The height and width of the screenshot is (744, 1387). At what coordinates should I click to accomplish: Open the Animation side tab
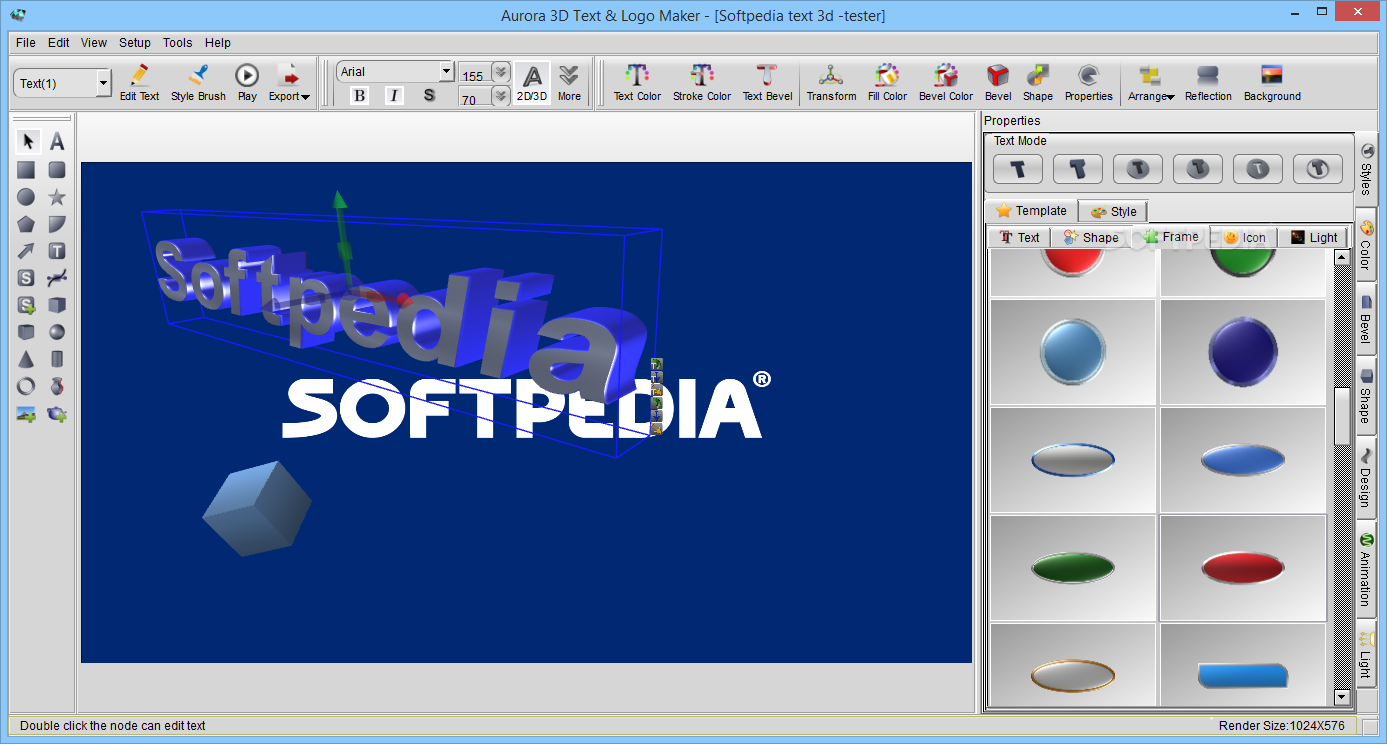[1366, 570]
